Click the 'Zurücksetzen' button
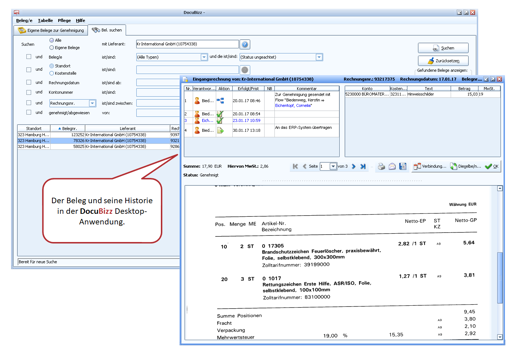This screenshot has height=361, width=516. pos(443,61)
